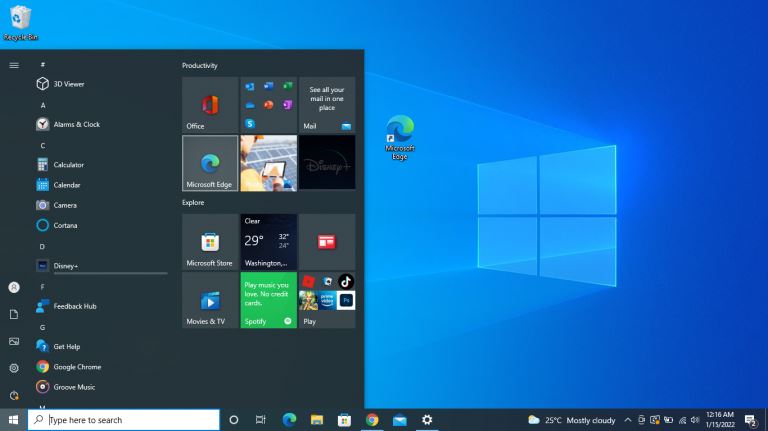Click the letter D header in app list
Screen dimensions: 768x431
coord(43,246)
